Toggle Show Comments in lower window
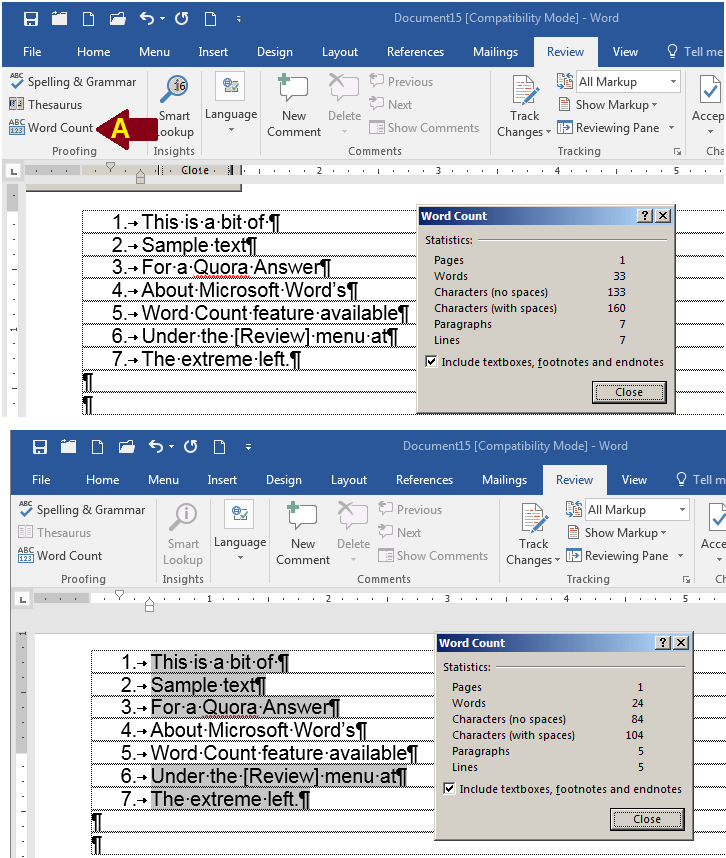This screenshot has height=858, width=726. point(433,555)
